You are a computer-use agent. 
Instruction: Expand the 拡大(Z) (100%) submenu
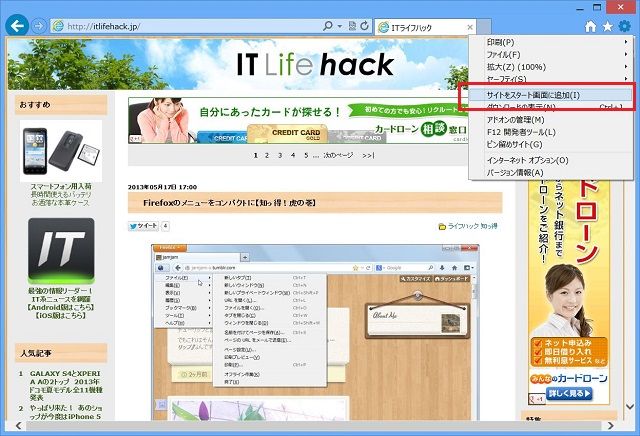click(x=551, y=67)
